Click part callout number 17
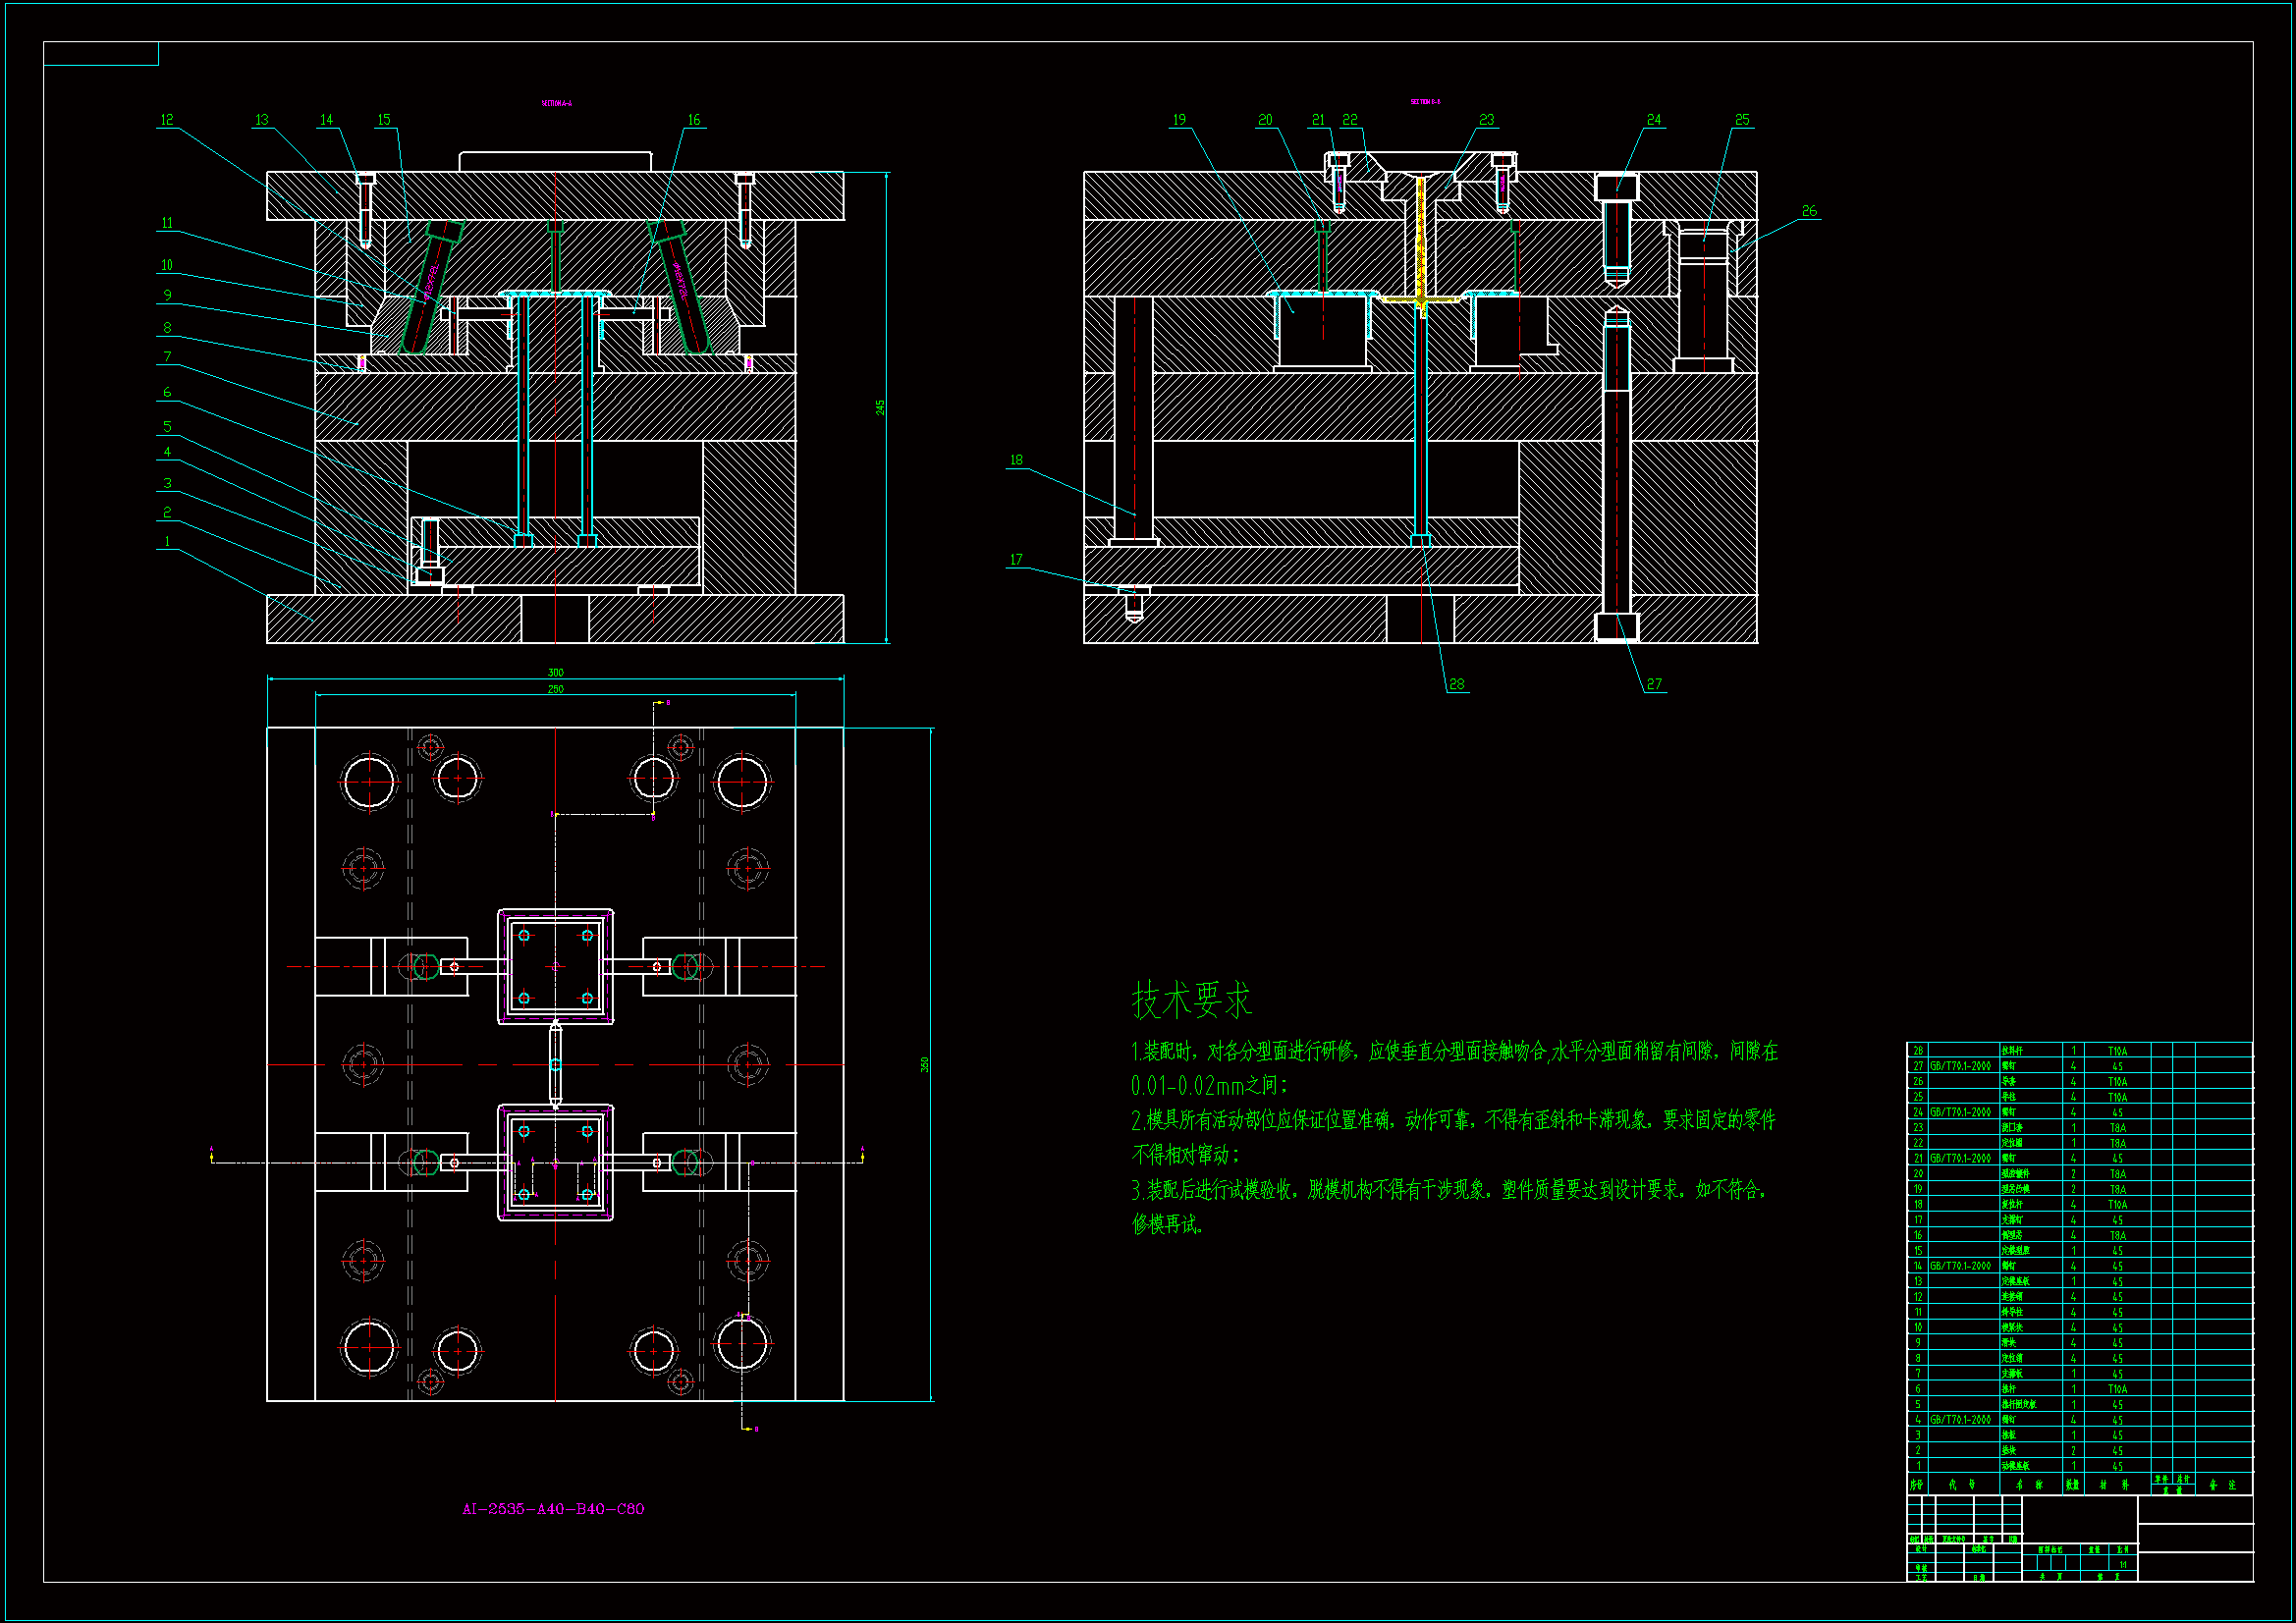This screenshot has width=2296, height=1623. (1016, 560)
